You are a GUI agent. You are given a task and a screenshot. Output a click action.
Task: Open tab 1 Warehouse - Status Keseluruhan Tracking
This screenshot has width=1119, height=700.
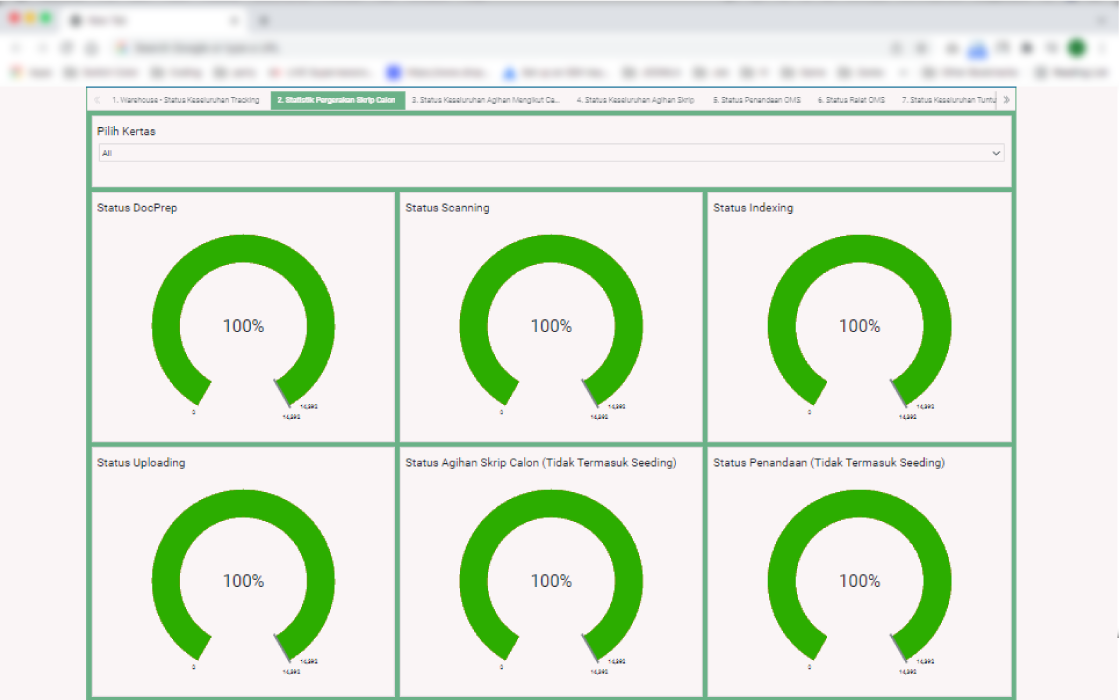(185, 100)
